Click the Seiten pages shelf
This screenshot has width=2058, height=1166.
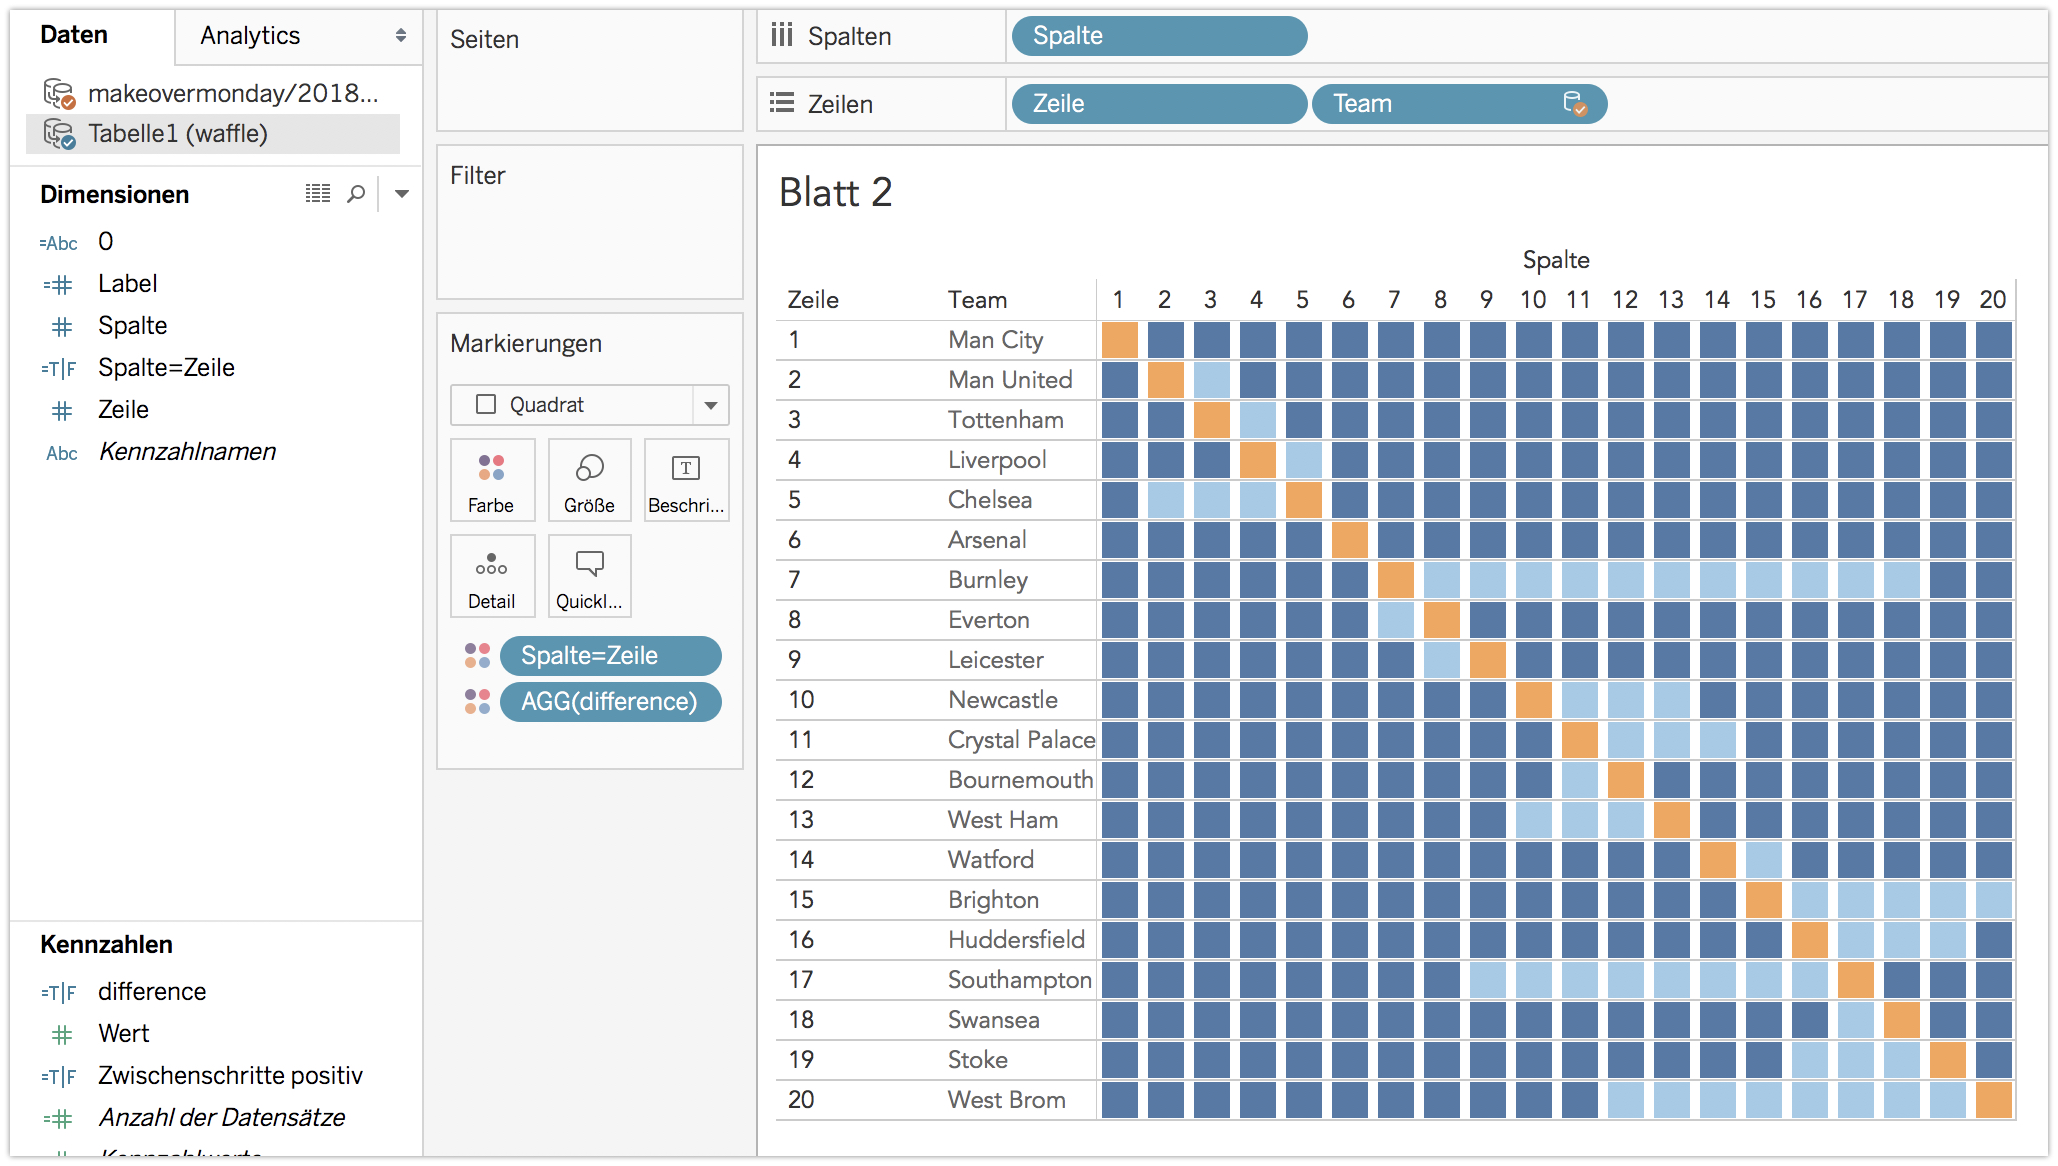tap(590, 70)
